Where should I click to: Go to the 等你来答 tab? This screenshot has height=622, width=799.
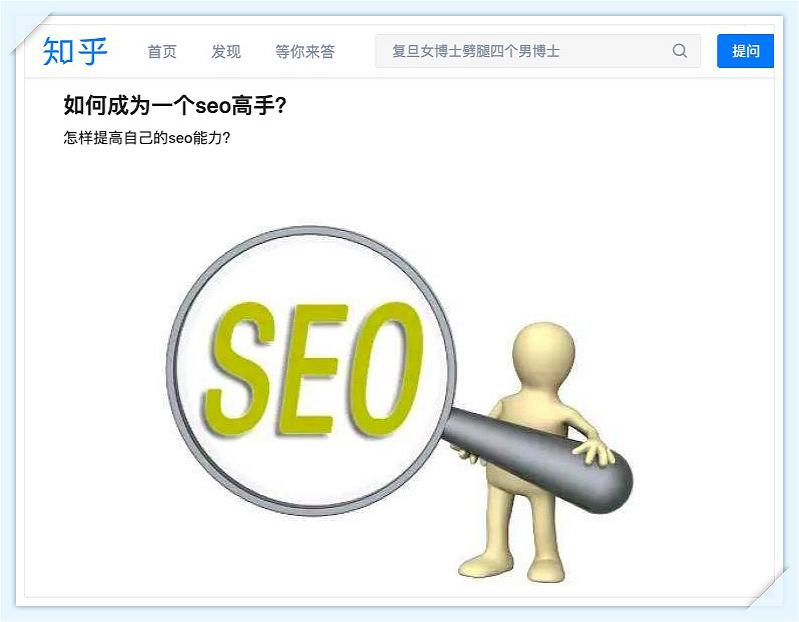pyautogui.click(x=305, y=51)
